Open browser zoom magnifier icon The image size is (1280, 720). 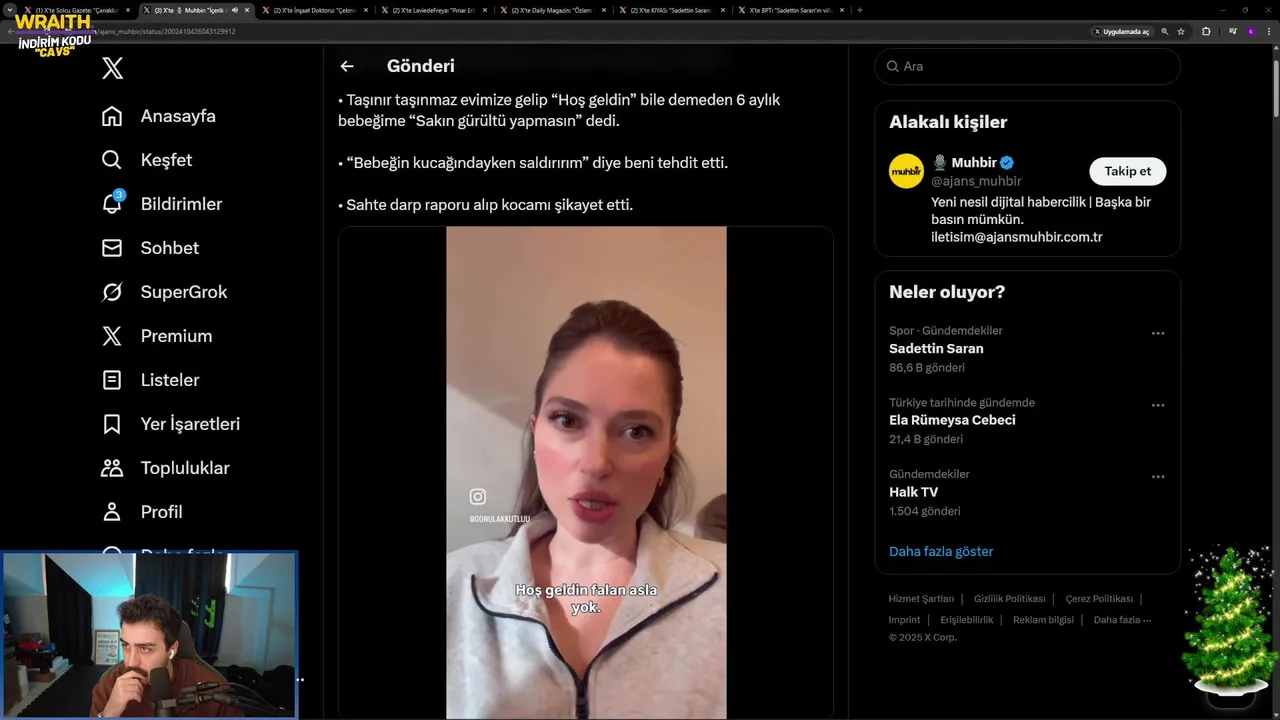coord(1165,31)
